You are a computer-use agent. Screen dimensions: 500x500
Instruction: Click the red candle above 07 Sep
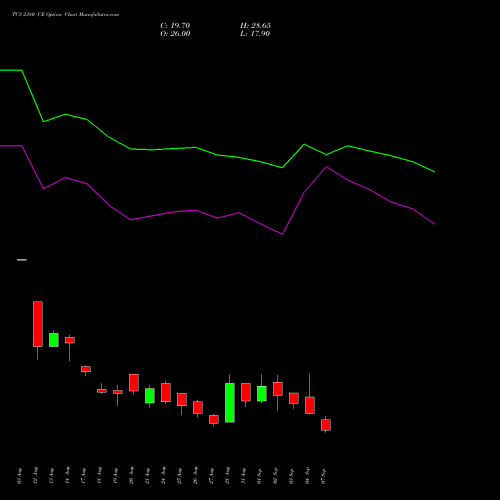click(x=326, y=425)
